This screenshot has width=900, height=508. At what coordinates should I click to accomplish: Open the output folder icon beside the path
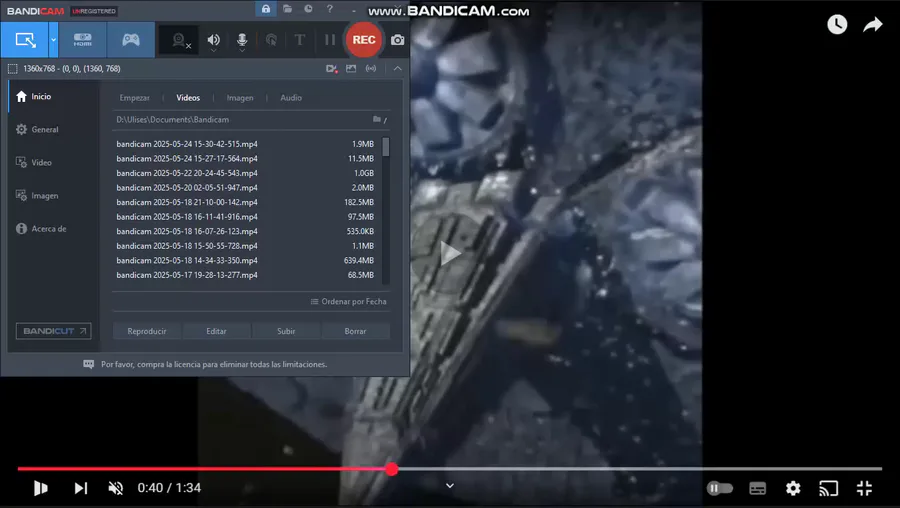(377, 119)
